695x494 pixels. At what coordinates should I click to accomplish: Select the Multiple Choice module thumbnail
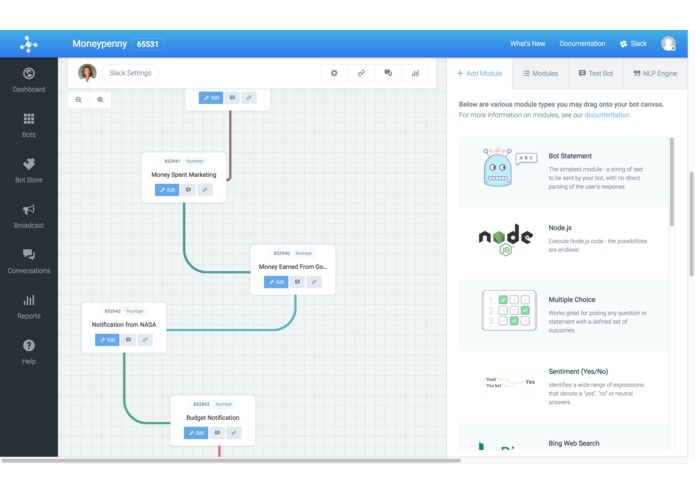[509, 311]
